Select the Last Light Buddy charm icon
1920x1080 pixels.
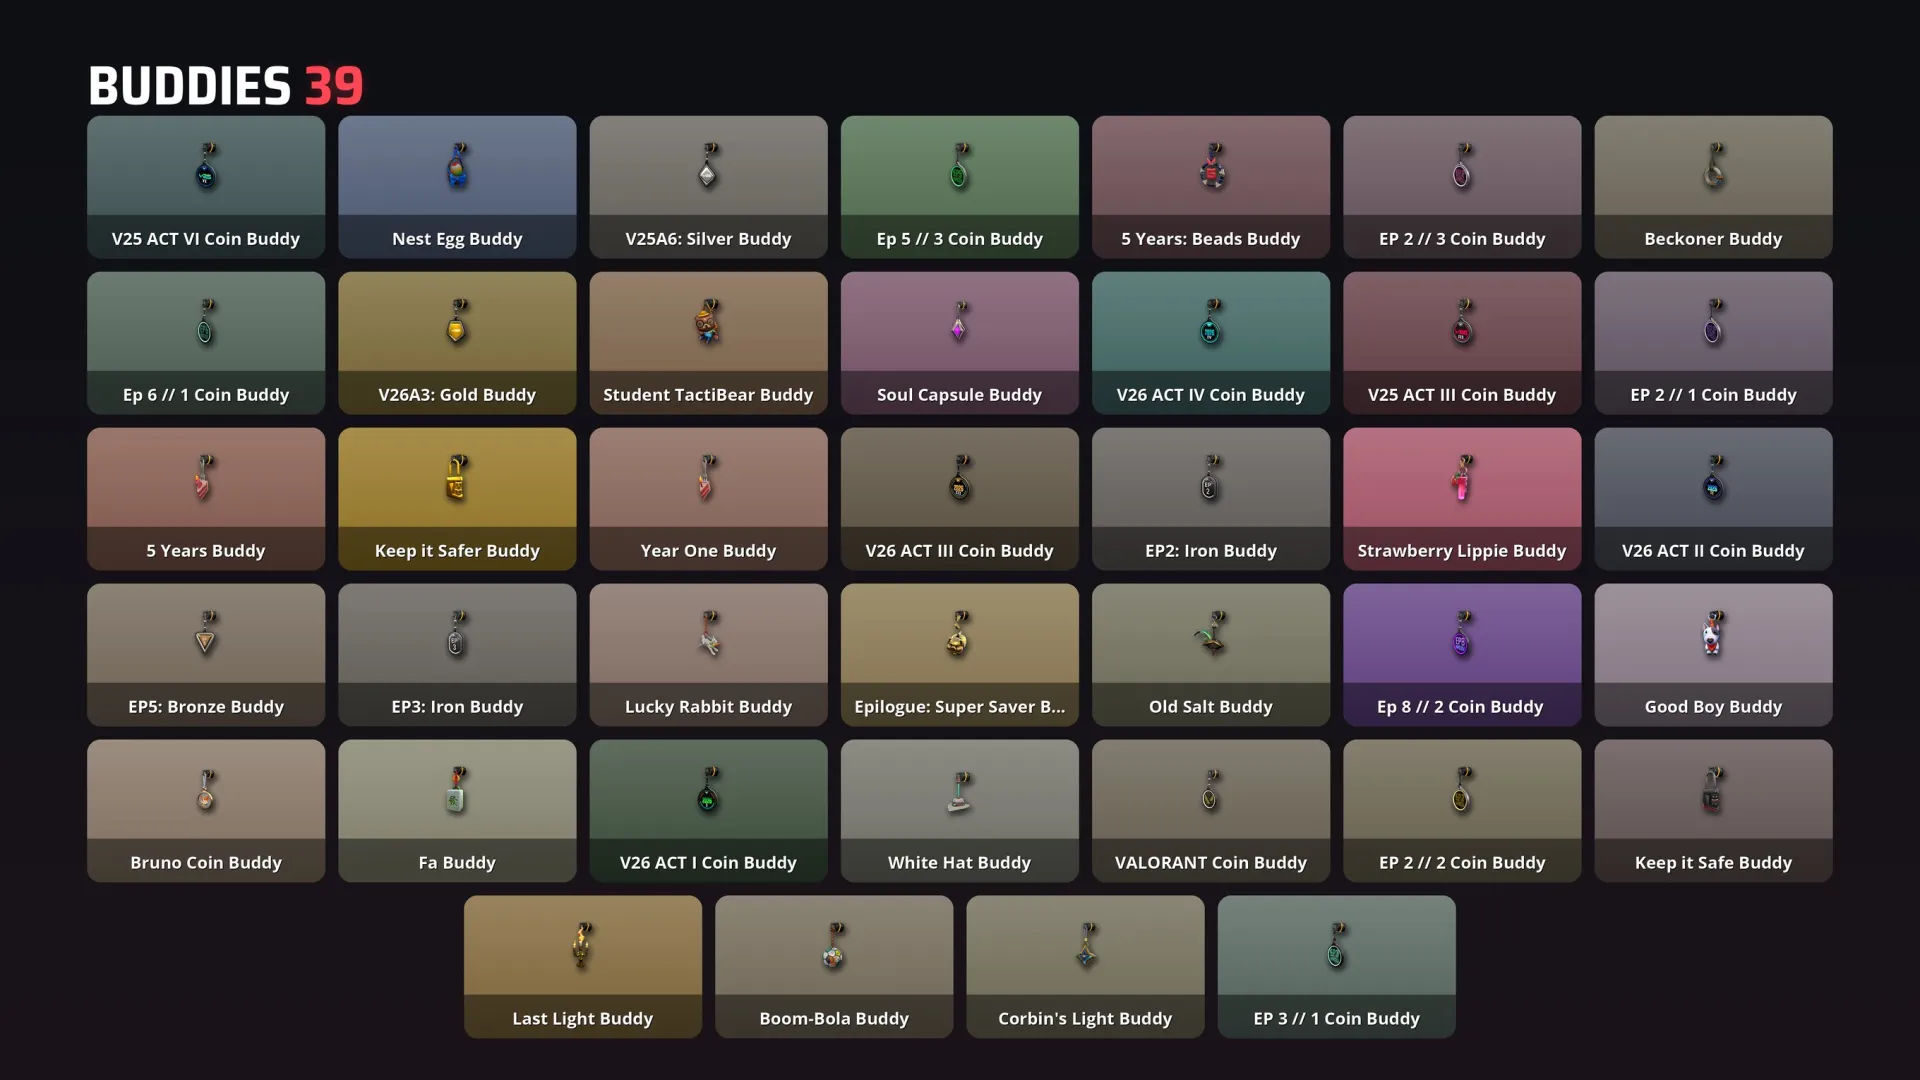pyautogui.click(x=583, y=946)
